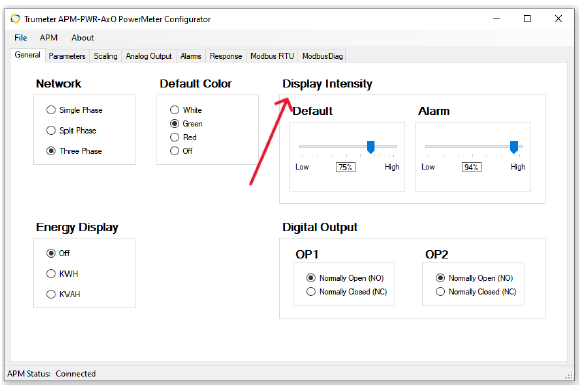Choose White as default color
The image size is (580, 389).
(186, 110)
